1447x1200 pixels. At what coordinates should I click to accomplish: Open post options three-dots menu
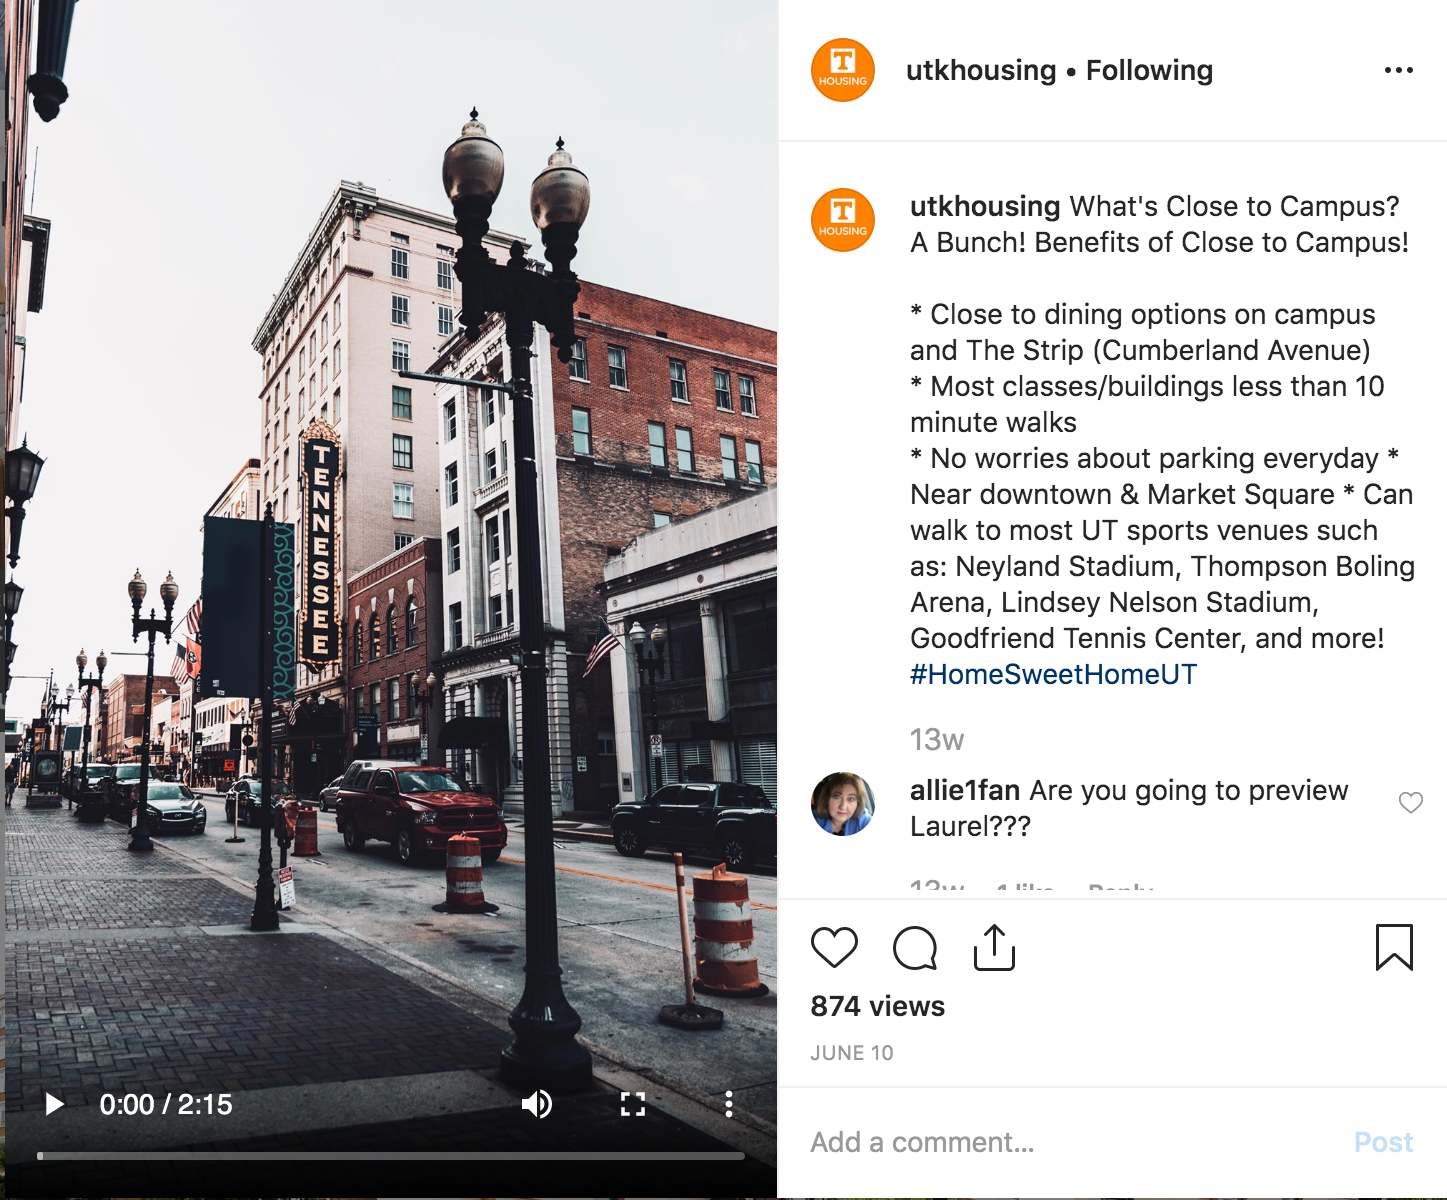(1399, 70)
